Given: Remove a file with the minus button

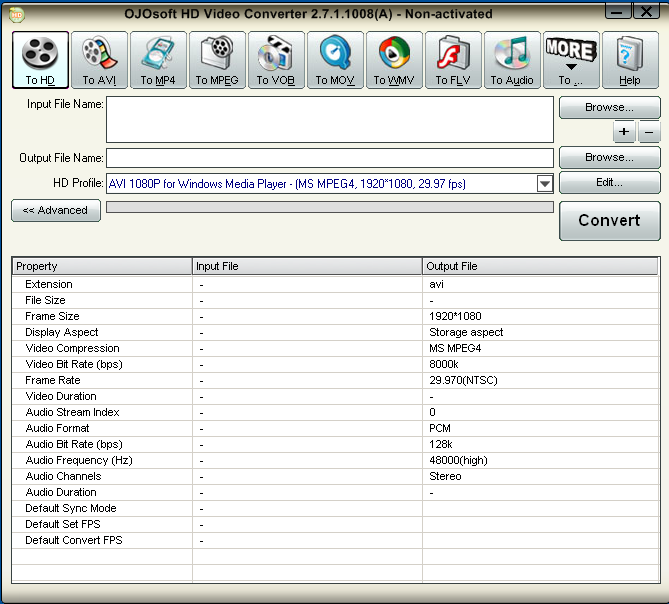Looking at the screenshot, I should coord(649,132).
